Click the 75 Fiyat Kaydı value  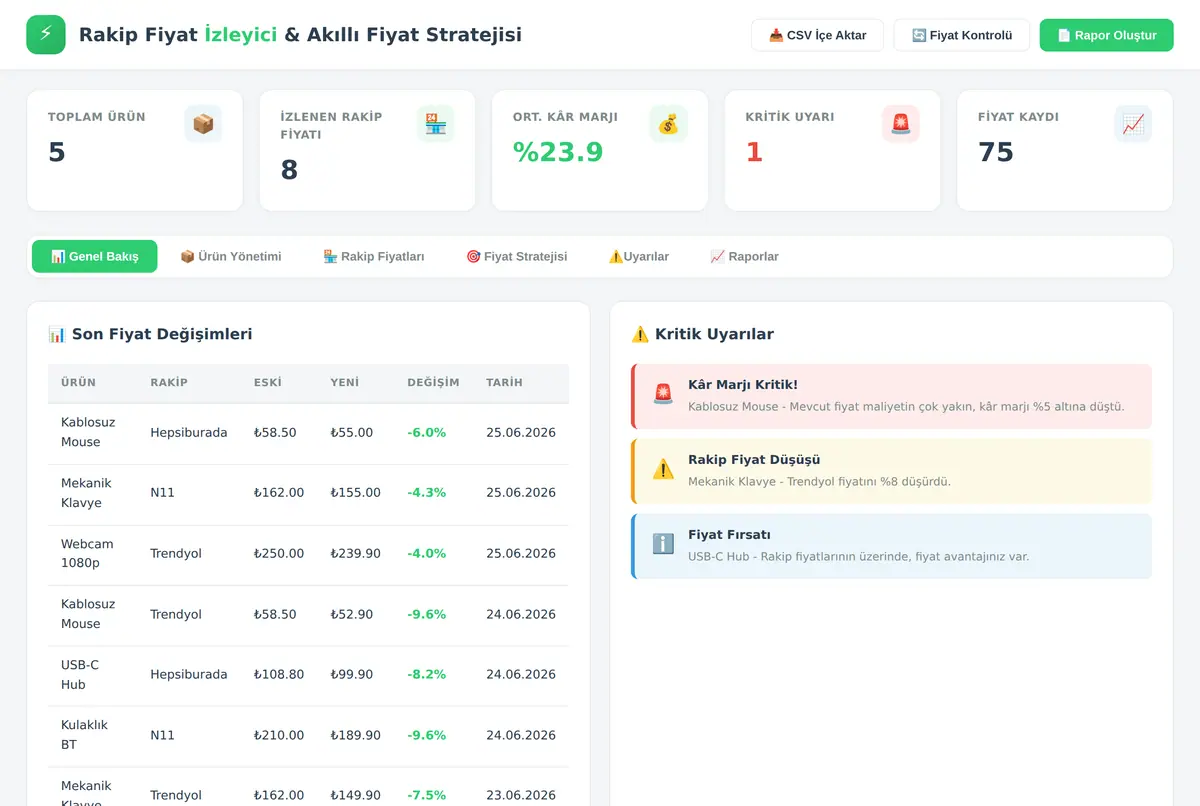coord(996,152)
